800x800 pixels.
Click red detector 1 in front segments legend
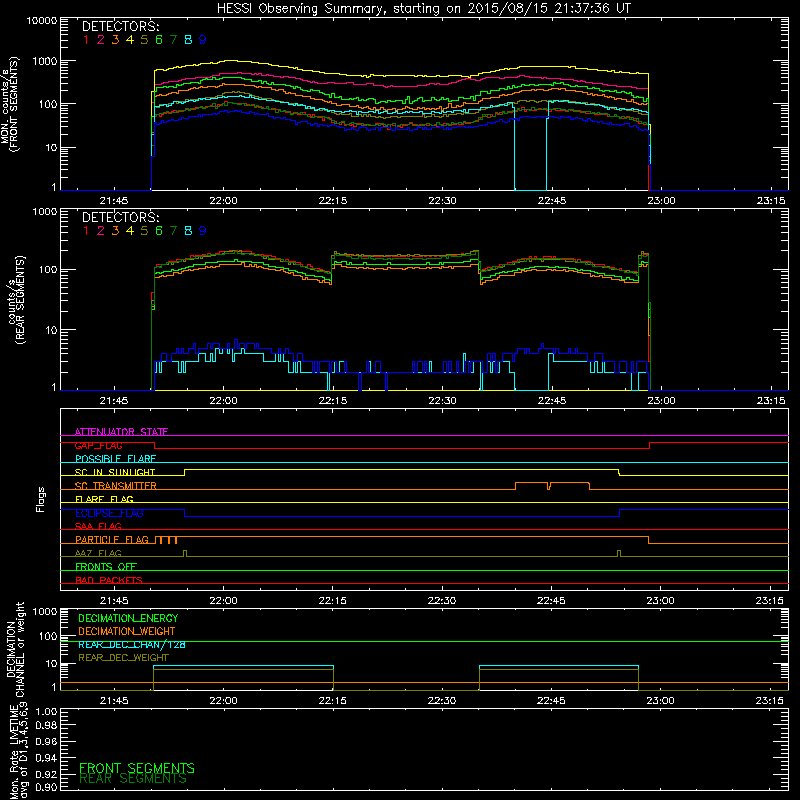86,39
